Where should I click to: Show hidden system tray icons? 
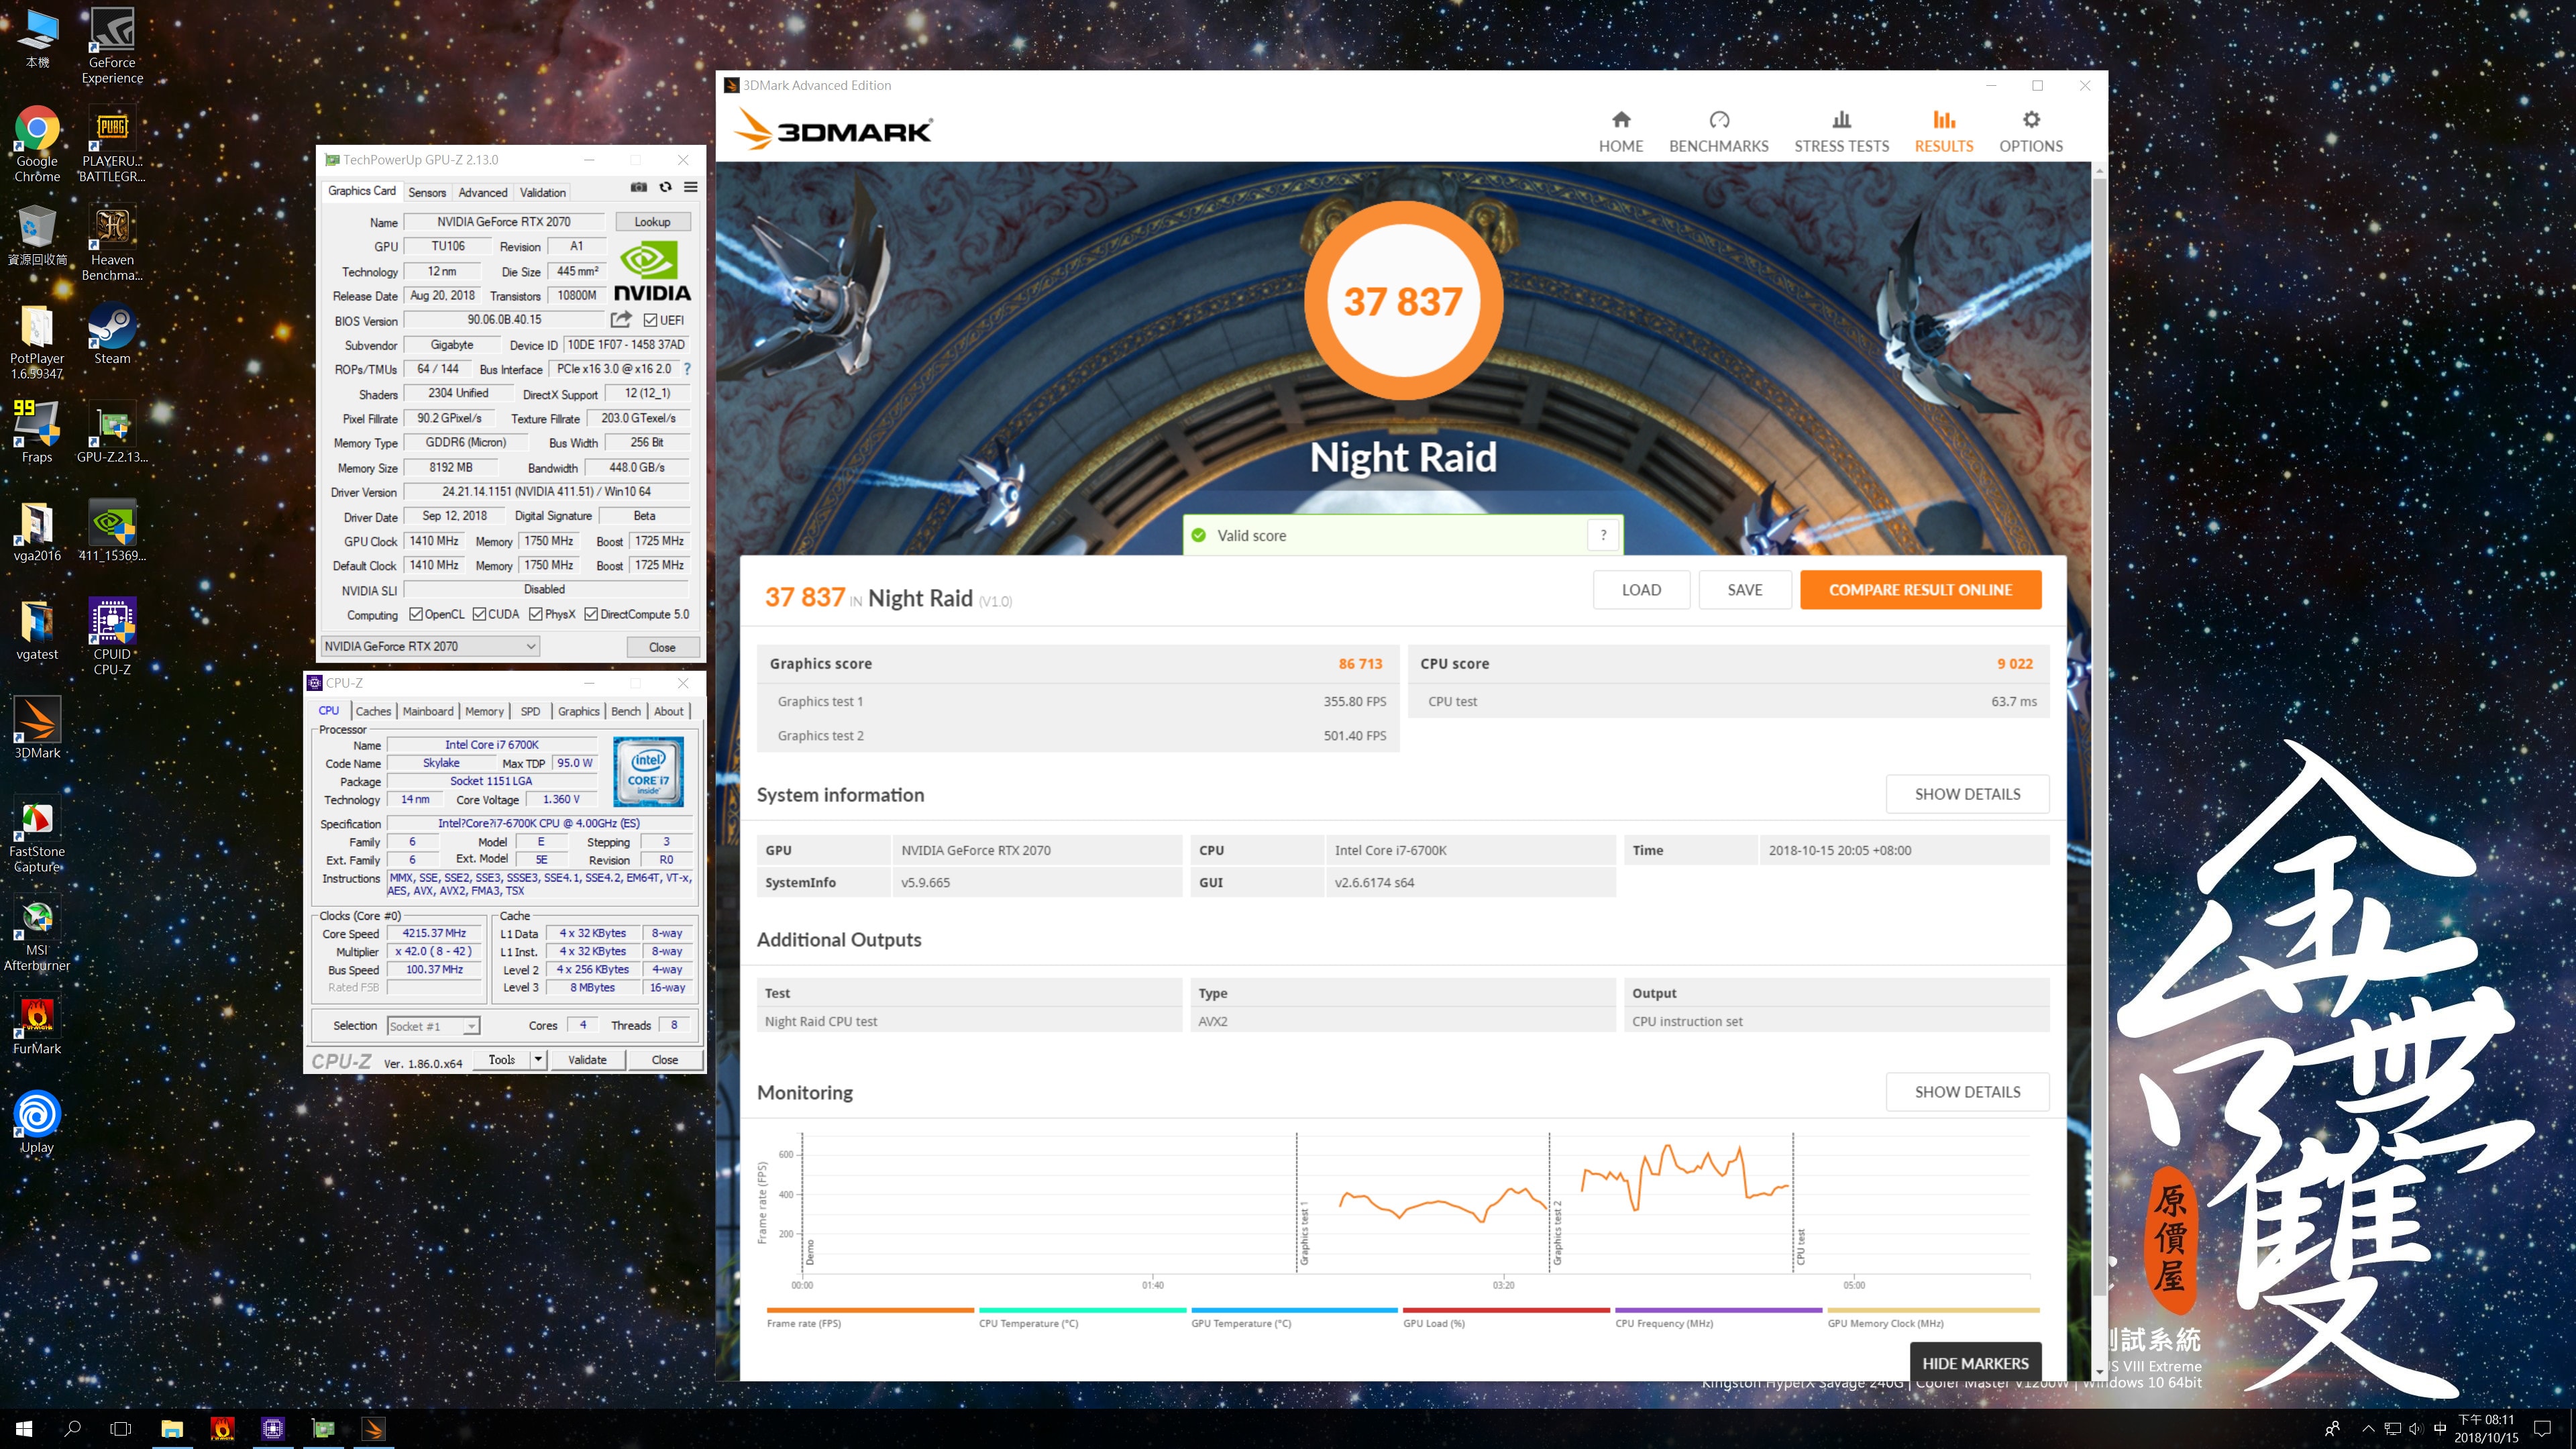[2367, 1429]
